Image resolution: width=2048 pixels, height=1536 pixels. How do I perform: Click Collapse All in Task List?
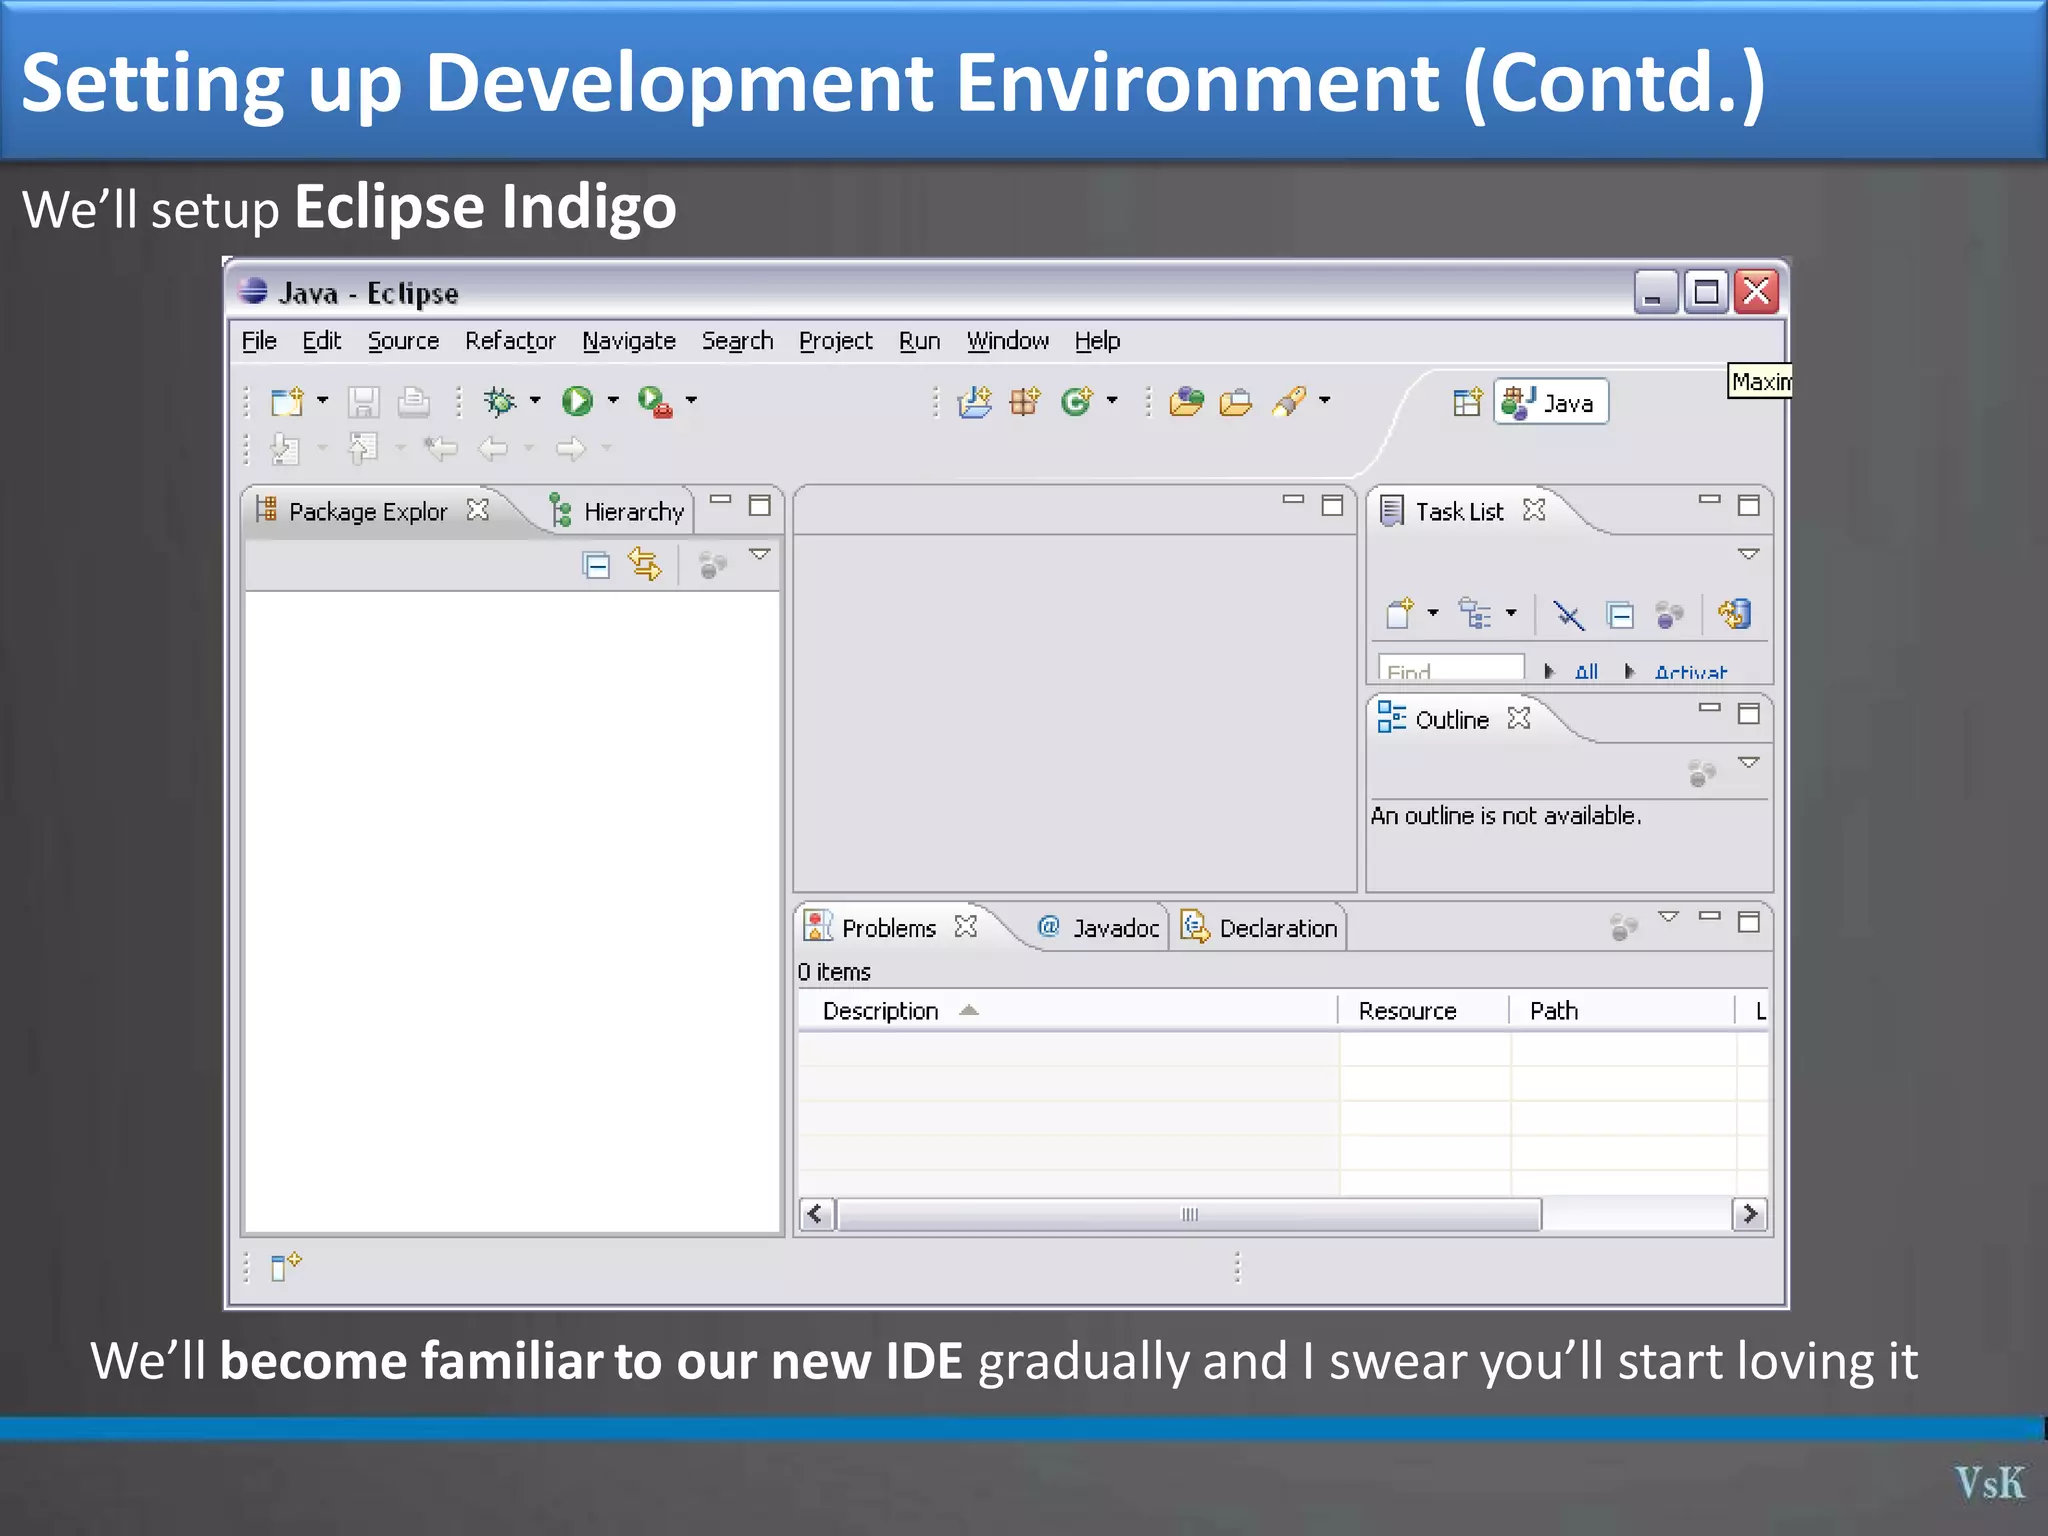[x=1621, y=615]
